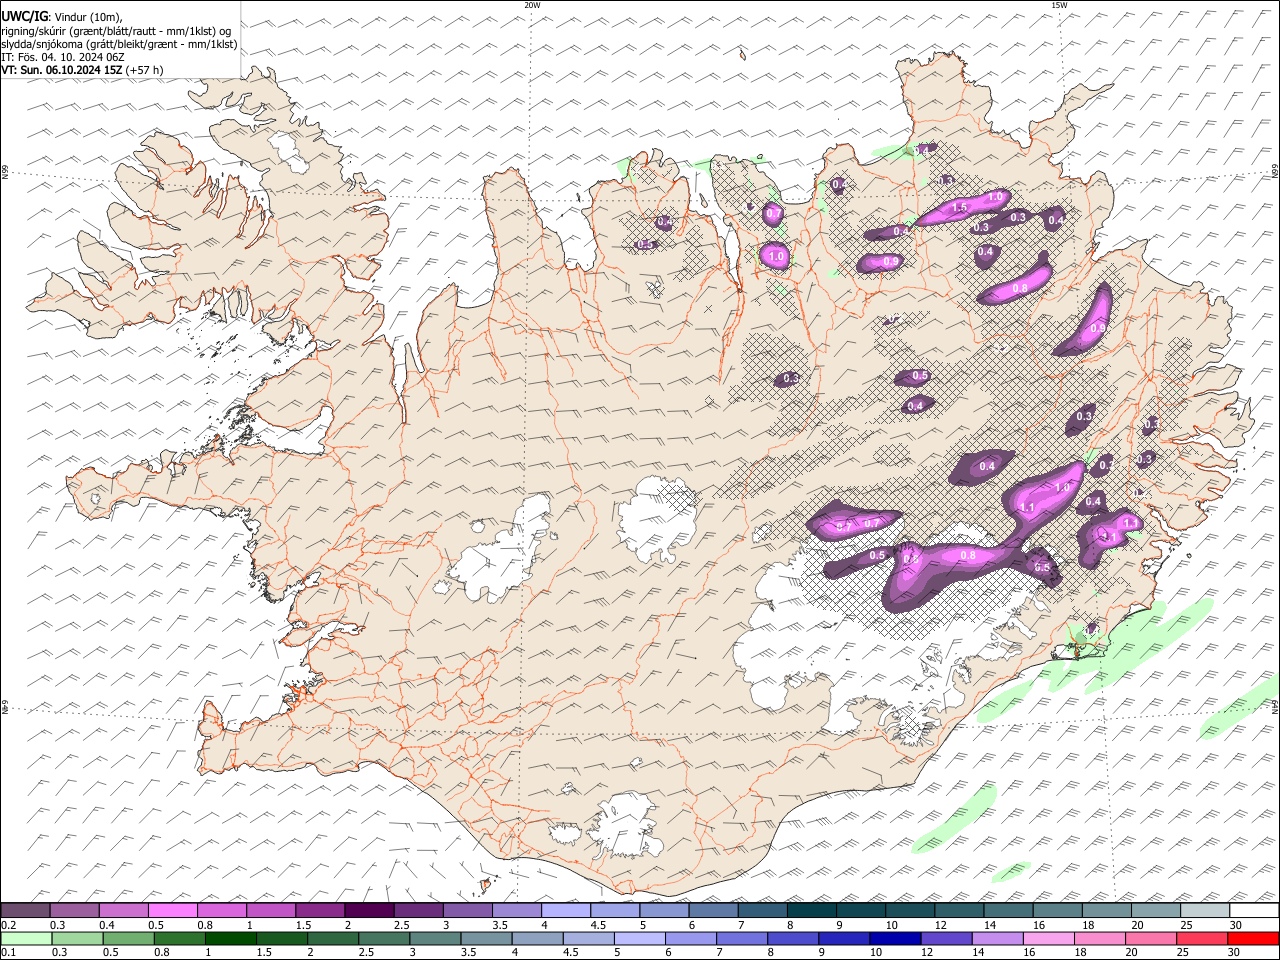Pick the 3.5 swatch in upper legend row

pos(516,911)
